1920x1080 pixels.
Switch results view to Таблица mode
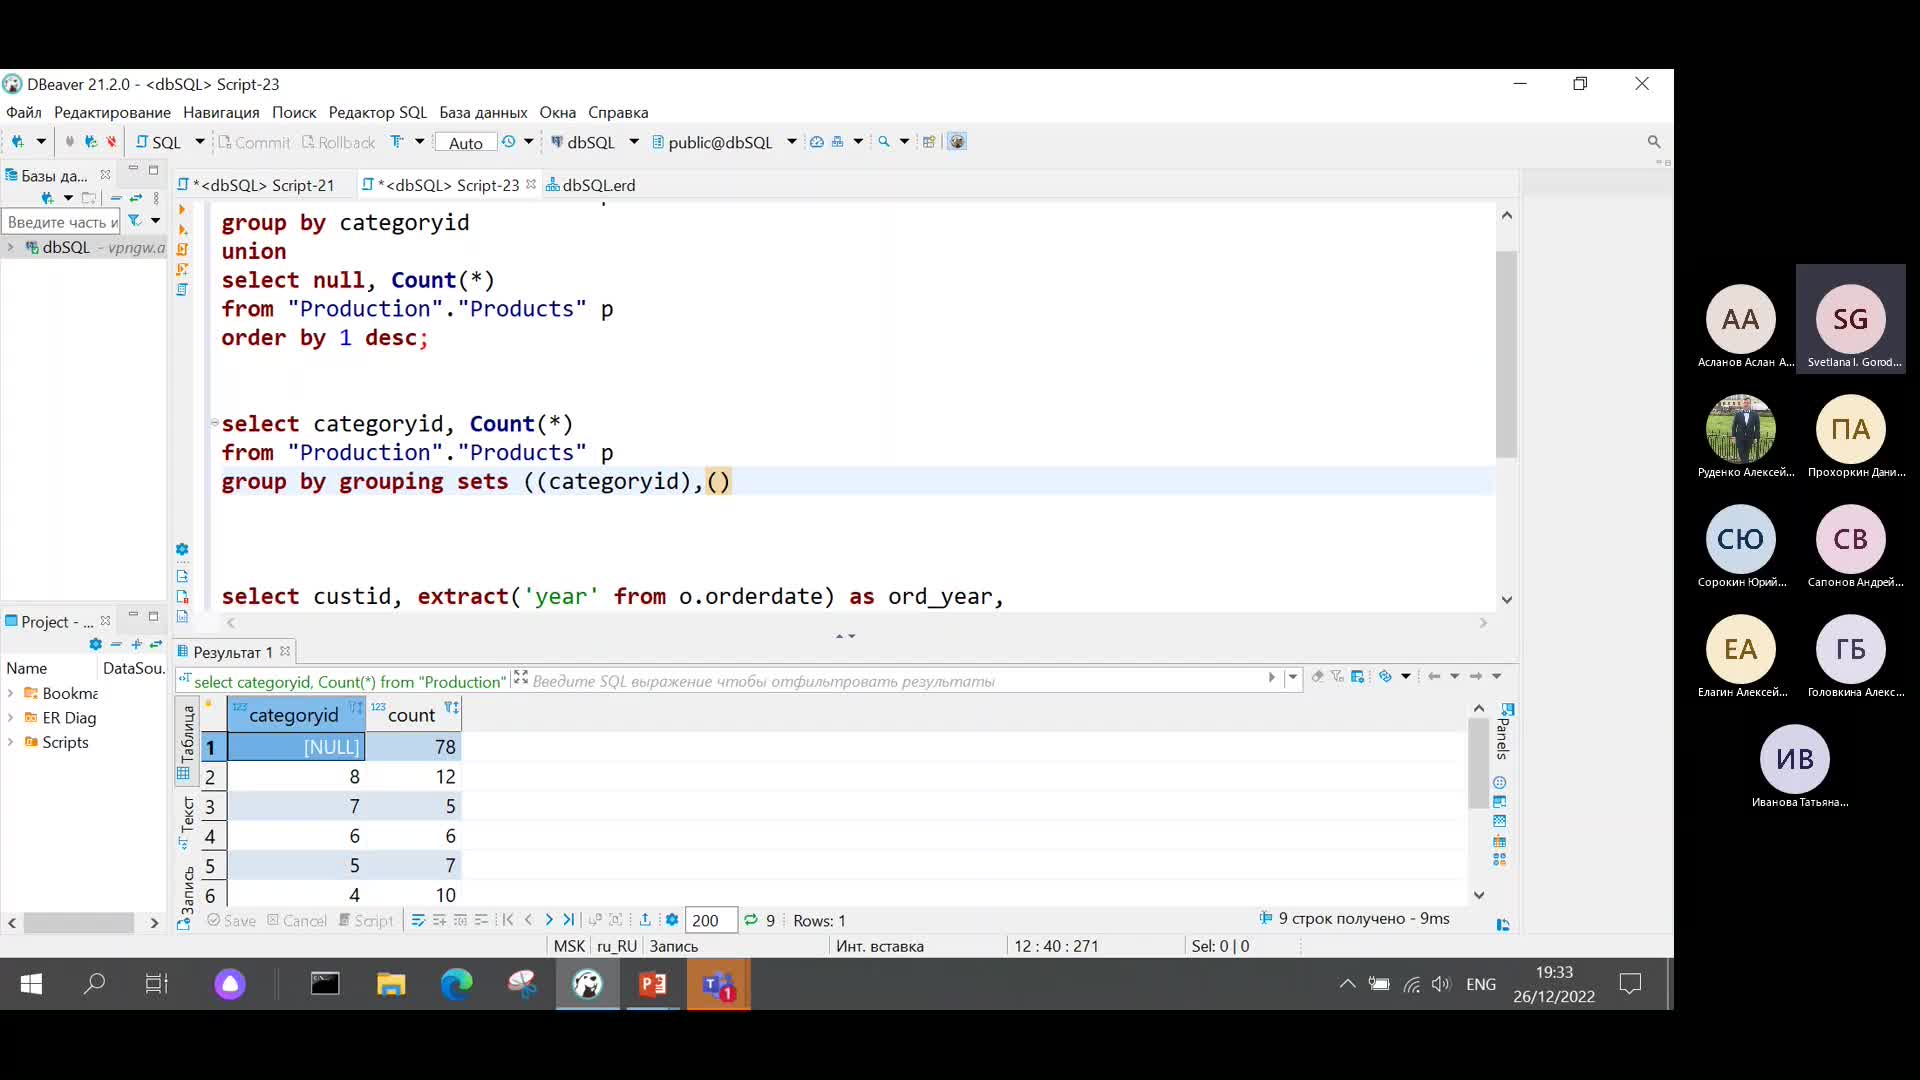[187, 740]
